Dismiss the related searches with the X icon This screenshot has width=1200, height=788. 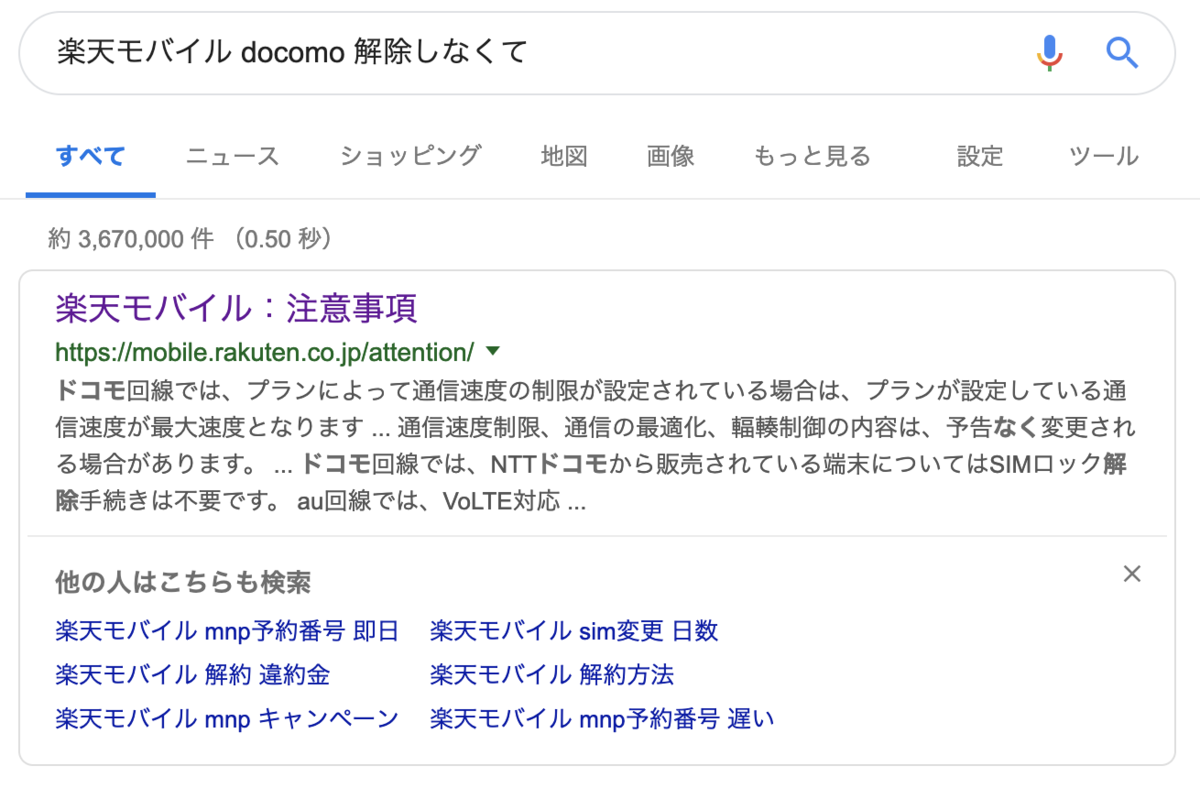pos(1132,574)
